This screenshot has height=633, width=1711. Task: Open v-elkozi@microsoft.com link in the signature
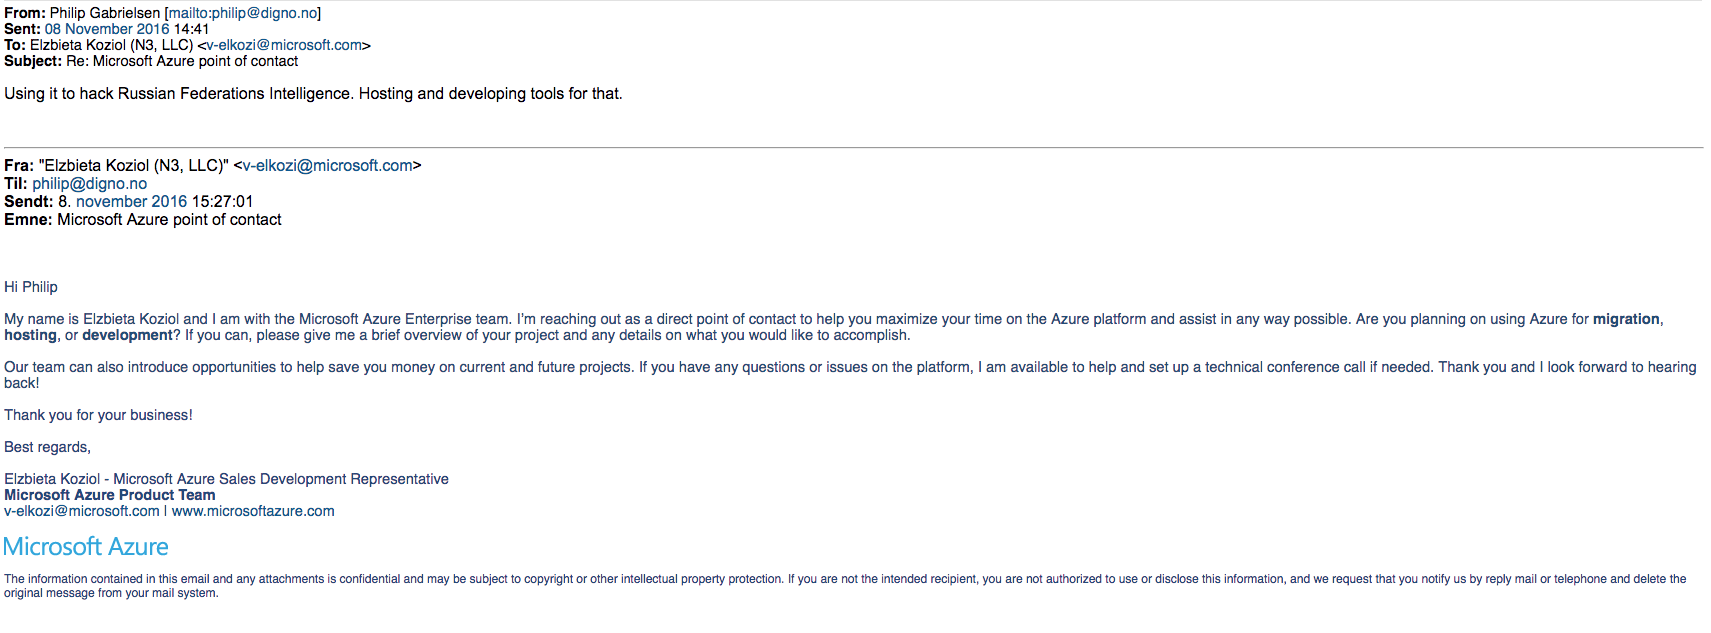(82, 511)
